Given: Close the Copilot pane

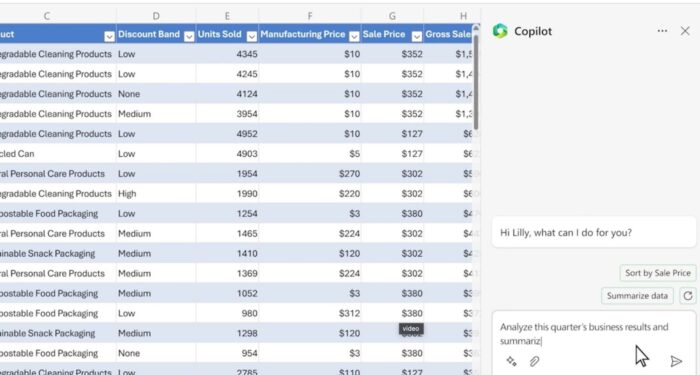Looking at the screenshot, I should tap(685, 31).
